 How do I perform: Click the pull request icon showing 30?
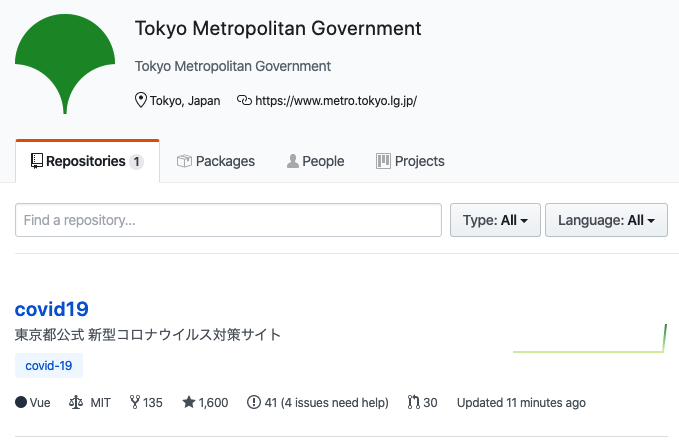pyautogui.click(x=413, y=403)
